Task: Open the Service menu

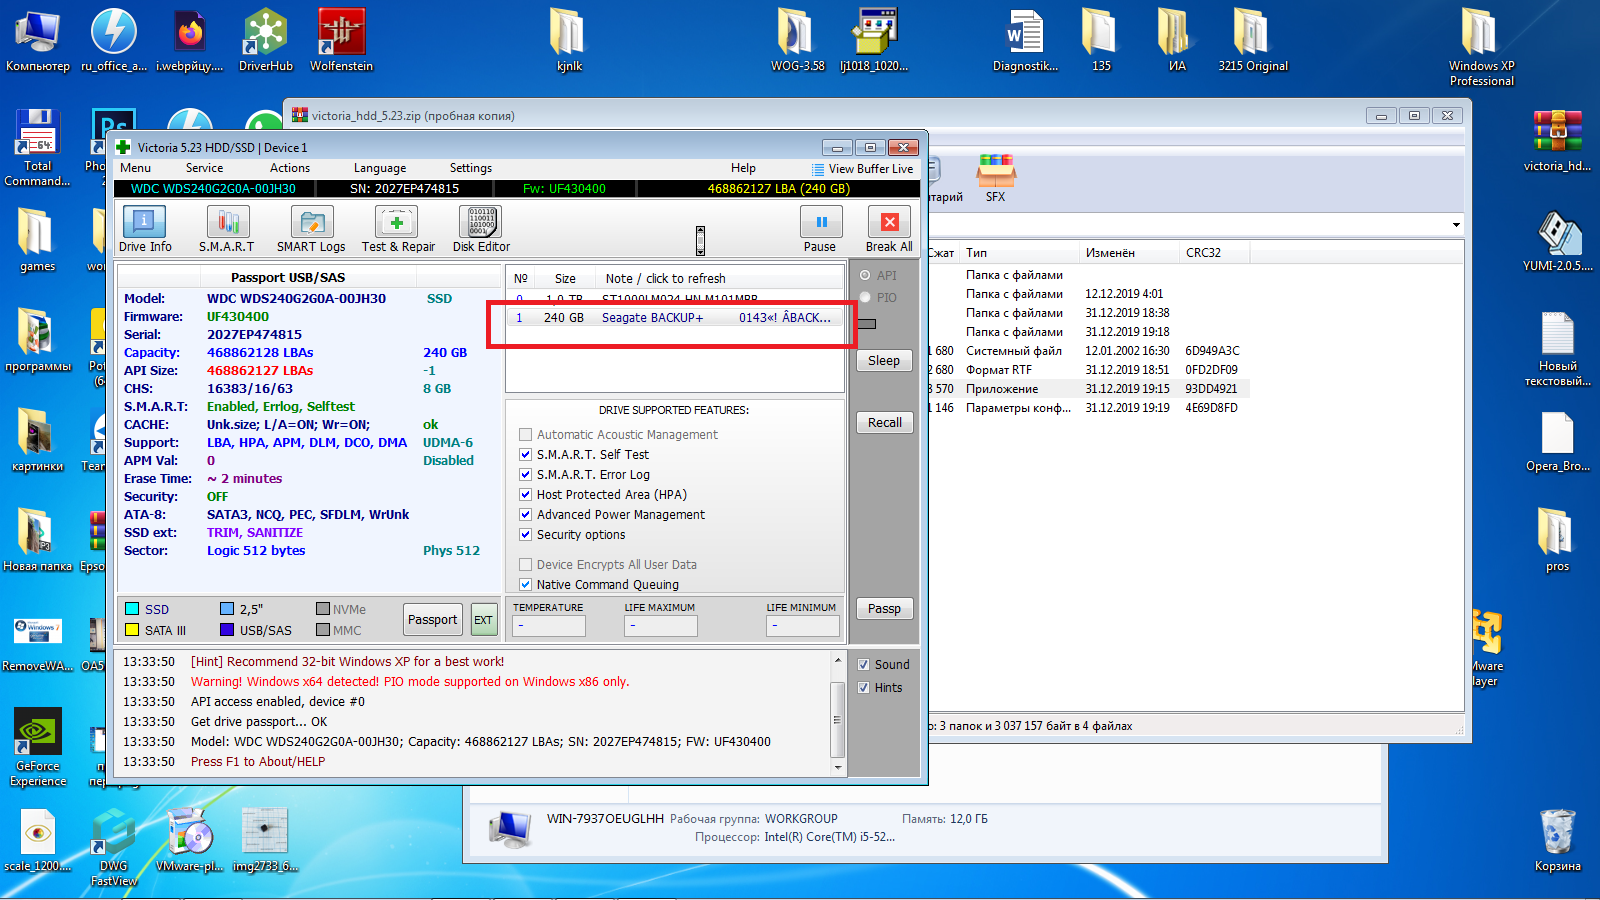Action: coord(204,168)
